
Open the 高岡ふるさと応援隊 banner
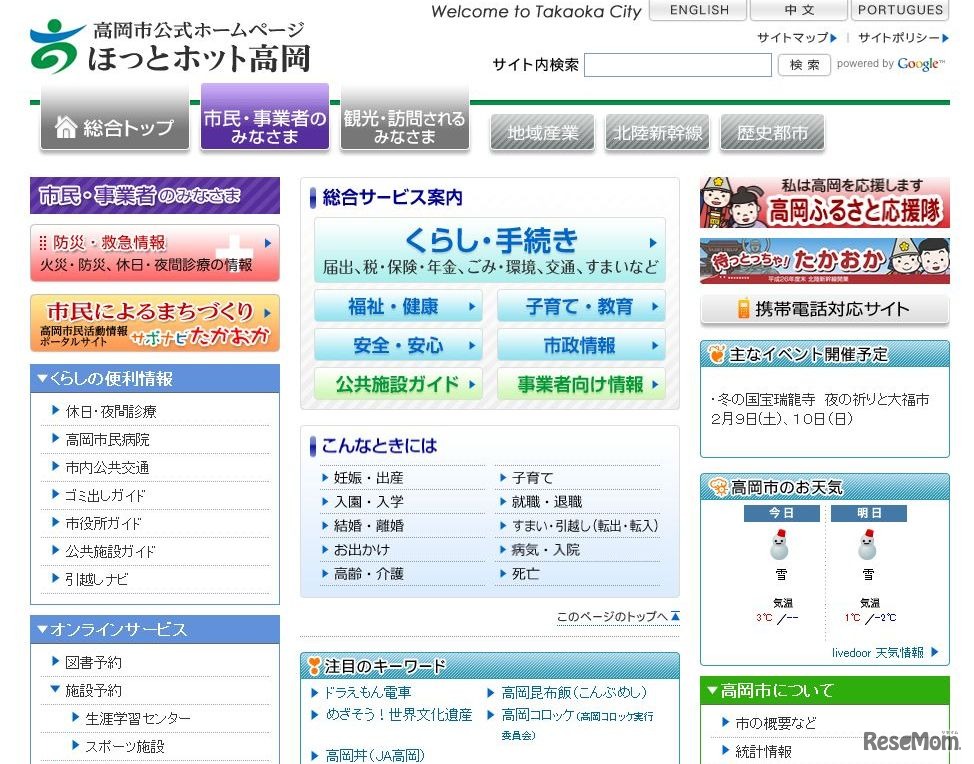point(824,202)
